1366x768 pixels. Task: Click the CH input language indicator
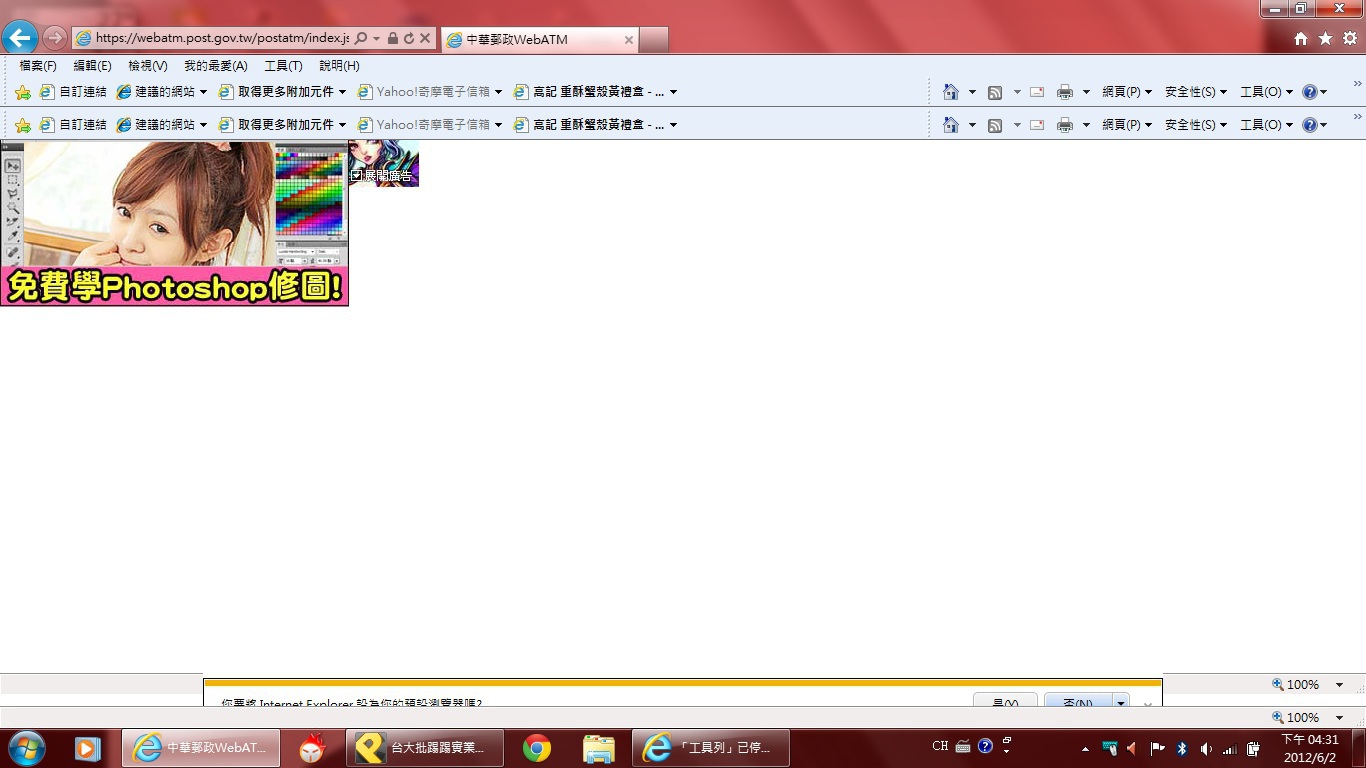click(940, 746)
